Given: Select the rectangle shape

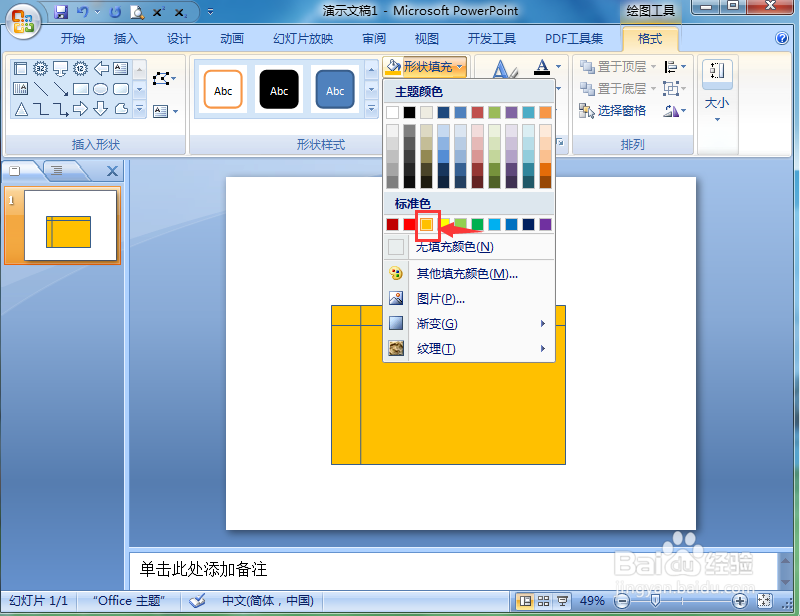Looking at the screenshot, I should pos(81,89).
